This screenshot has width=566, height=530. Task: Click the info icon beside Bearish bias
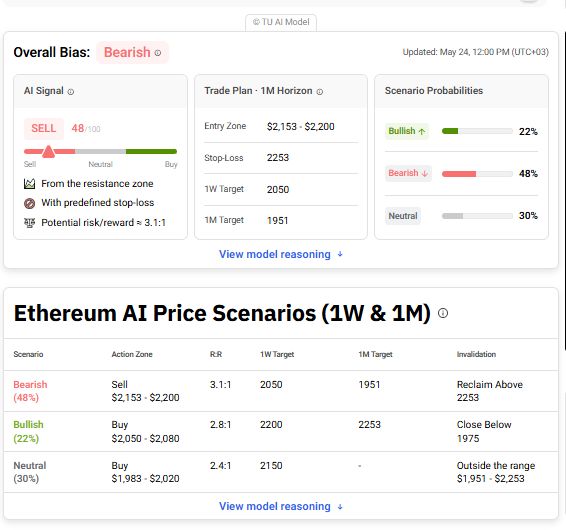coord(158,53)
